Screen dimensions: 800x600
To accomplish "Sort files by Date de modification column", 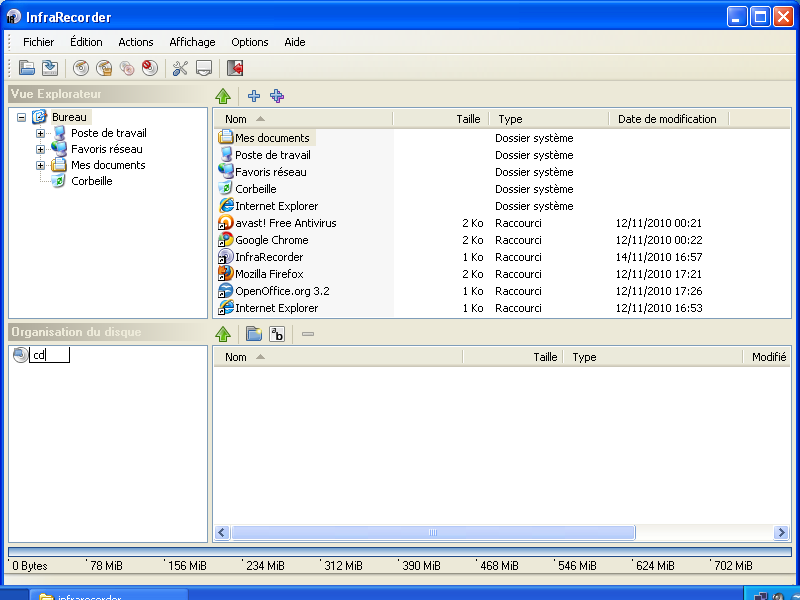I will coord(667,119).
